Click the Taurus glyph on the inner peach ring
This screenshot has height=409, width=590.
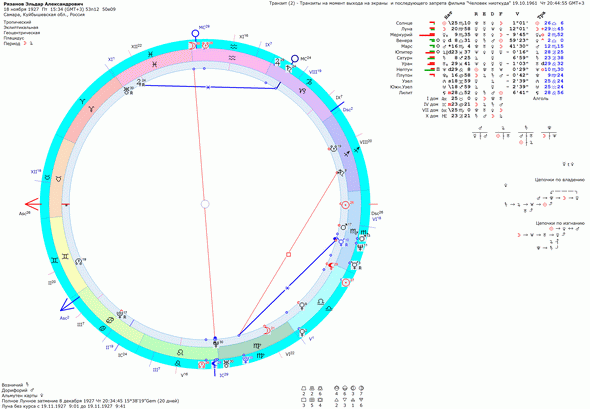coord(58,179)
